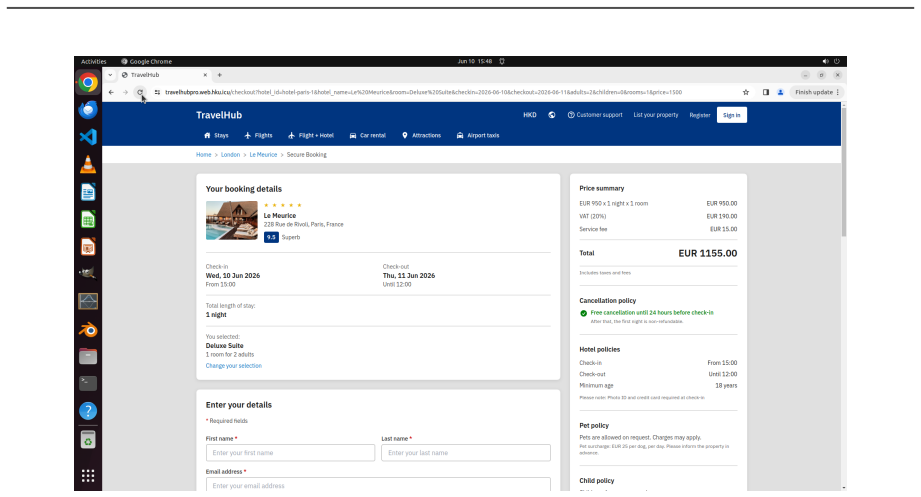921x497 pixels.
Task: Click Finish update menu button
Action: click(x=817, y=92)
